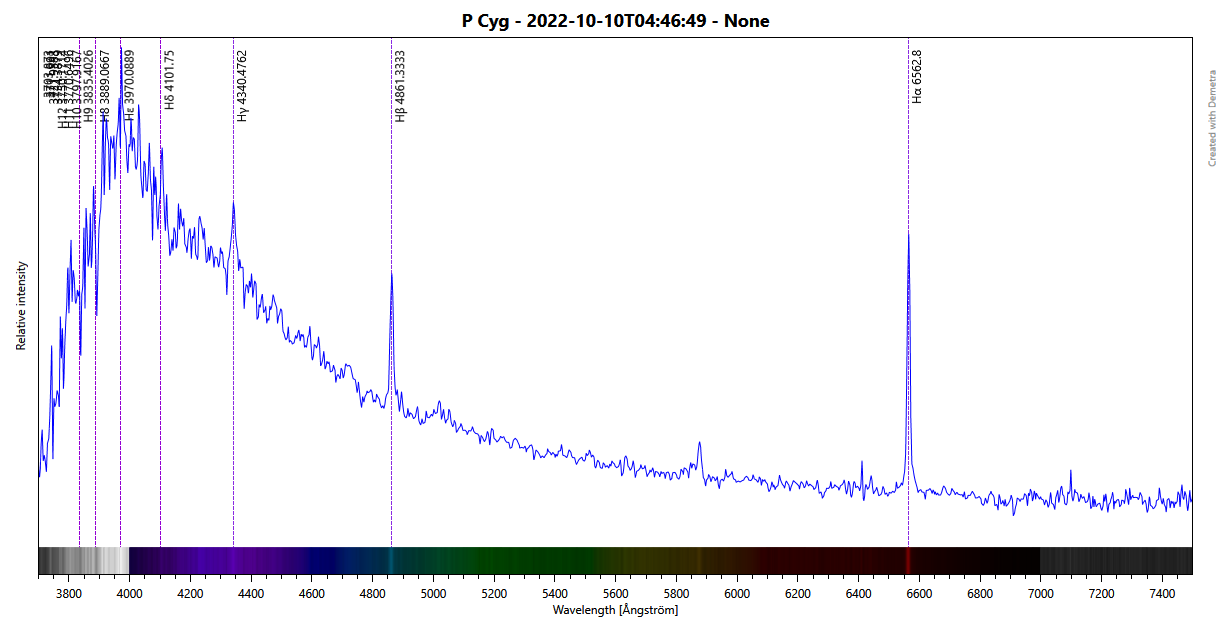Click the top of the Hβ emission peak
1230x629 pixels.
coord(391,273)
